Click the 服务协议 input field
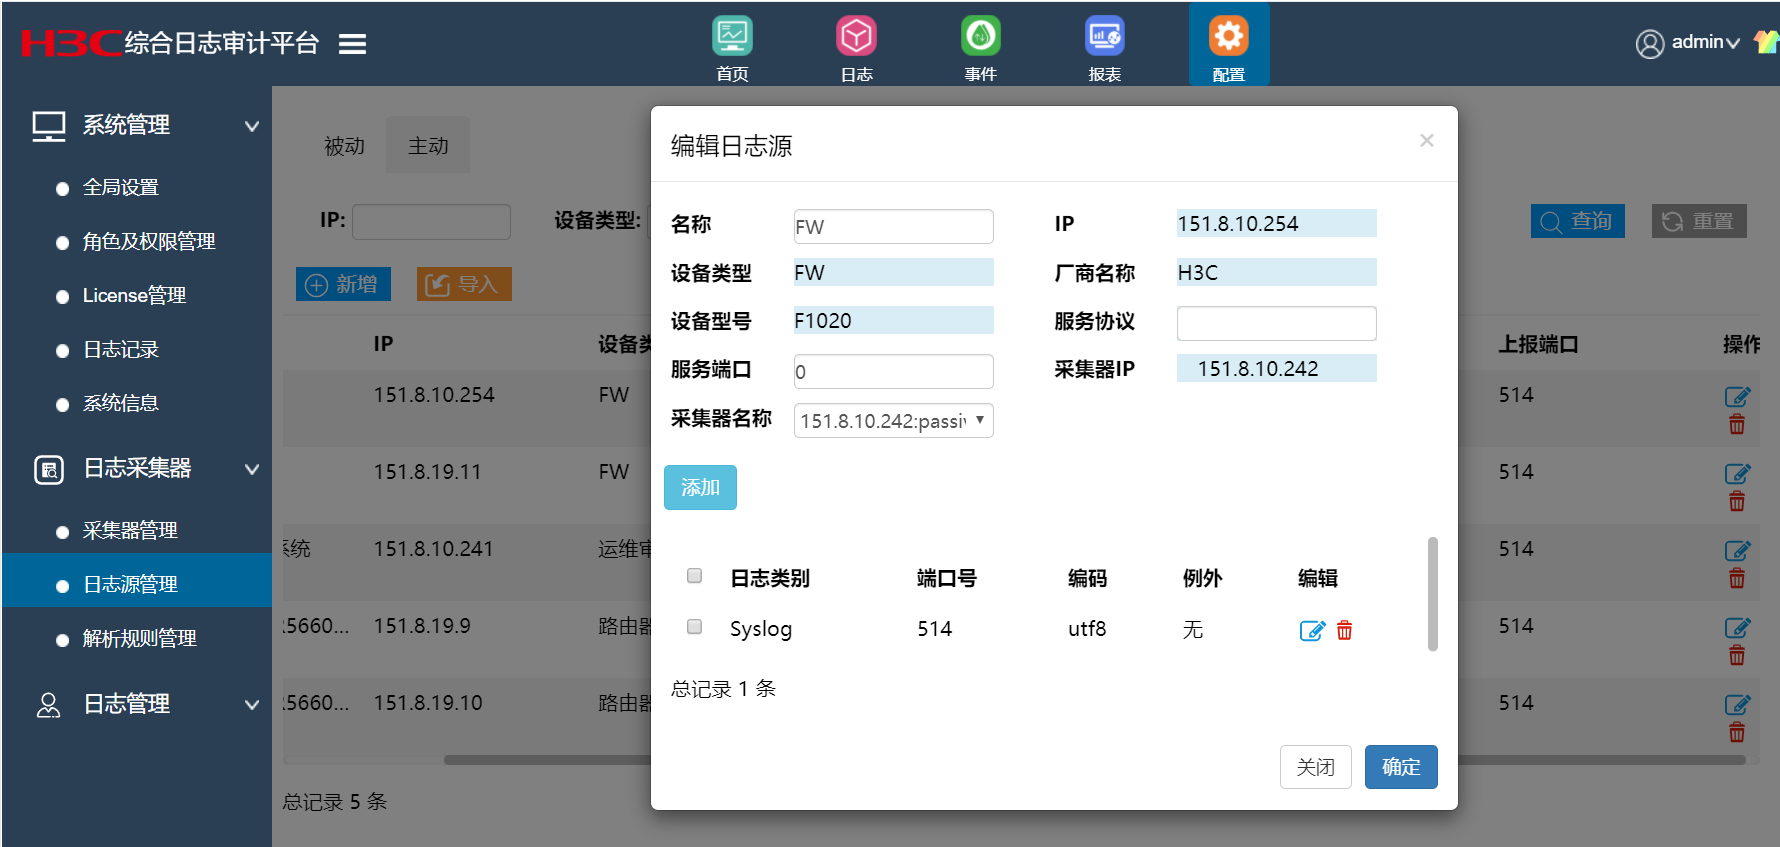 [x=1276, y=323]
